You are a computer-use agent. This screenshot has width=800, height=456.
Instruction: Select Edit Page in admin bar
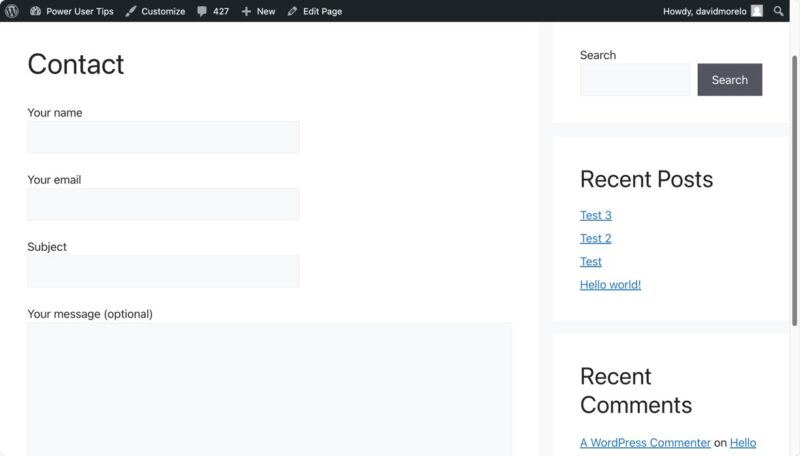[x=315, y=11]
